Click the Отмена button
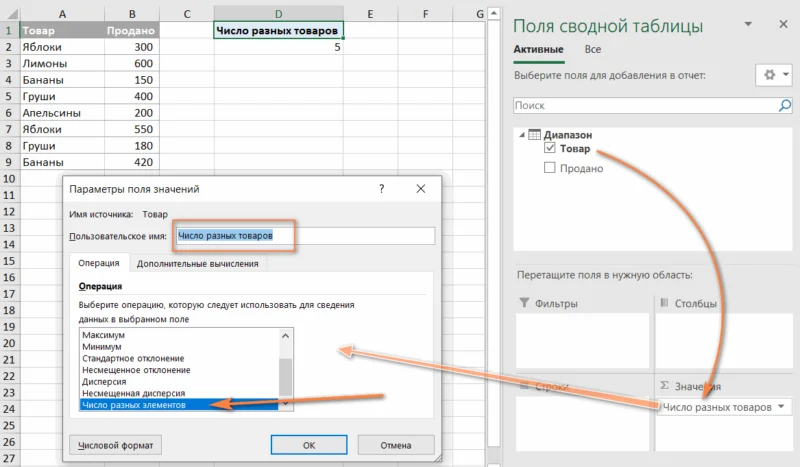The height and width of the screenshot is (467, 800). coord(395,444)
